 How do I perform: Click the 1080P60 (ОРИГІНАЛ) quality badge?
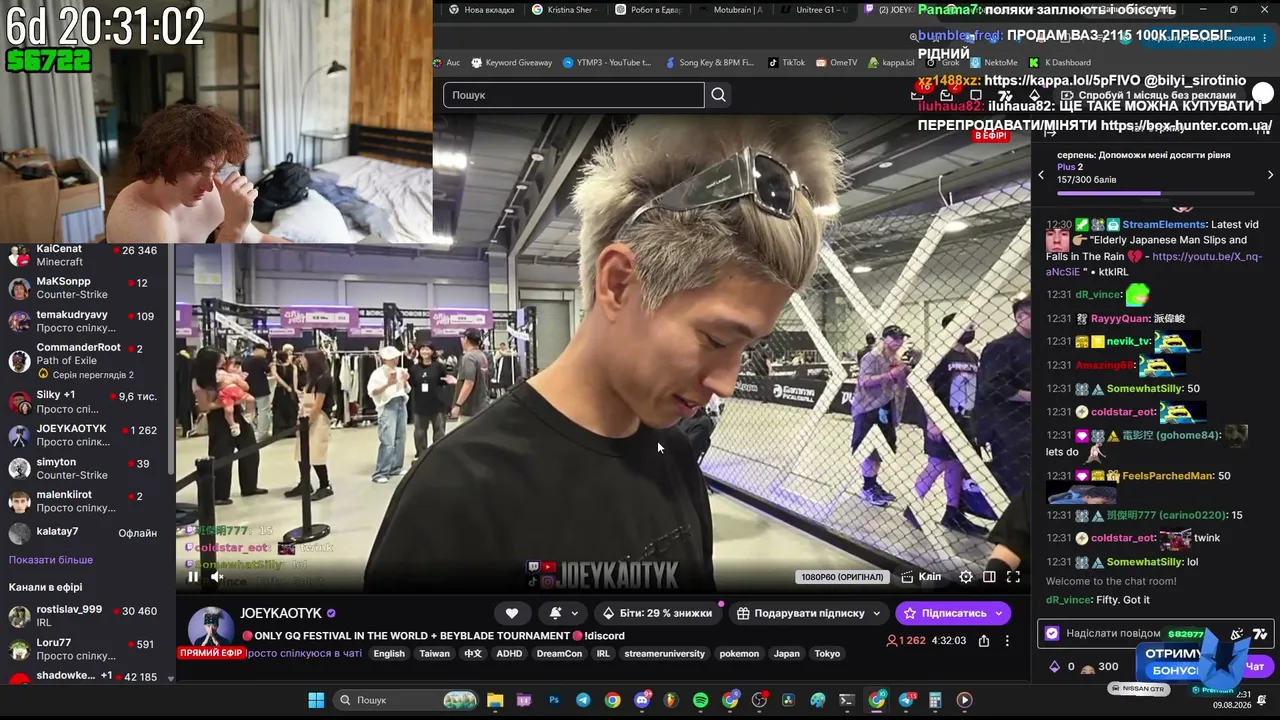click(x=842, y=577)
